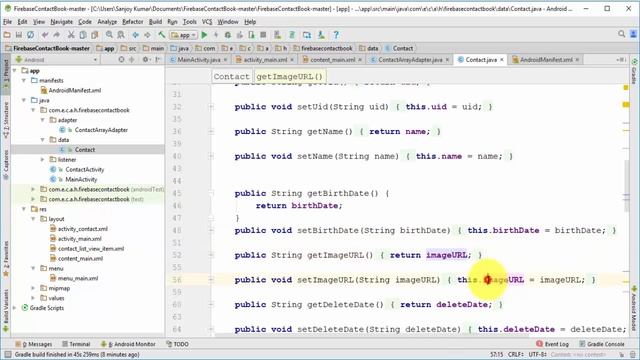The width and height of the screenshot is (640, 360).
Task: Click the Cut scissors icon
Action: point(71,35)
